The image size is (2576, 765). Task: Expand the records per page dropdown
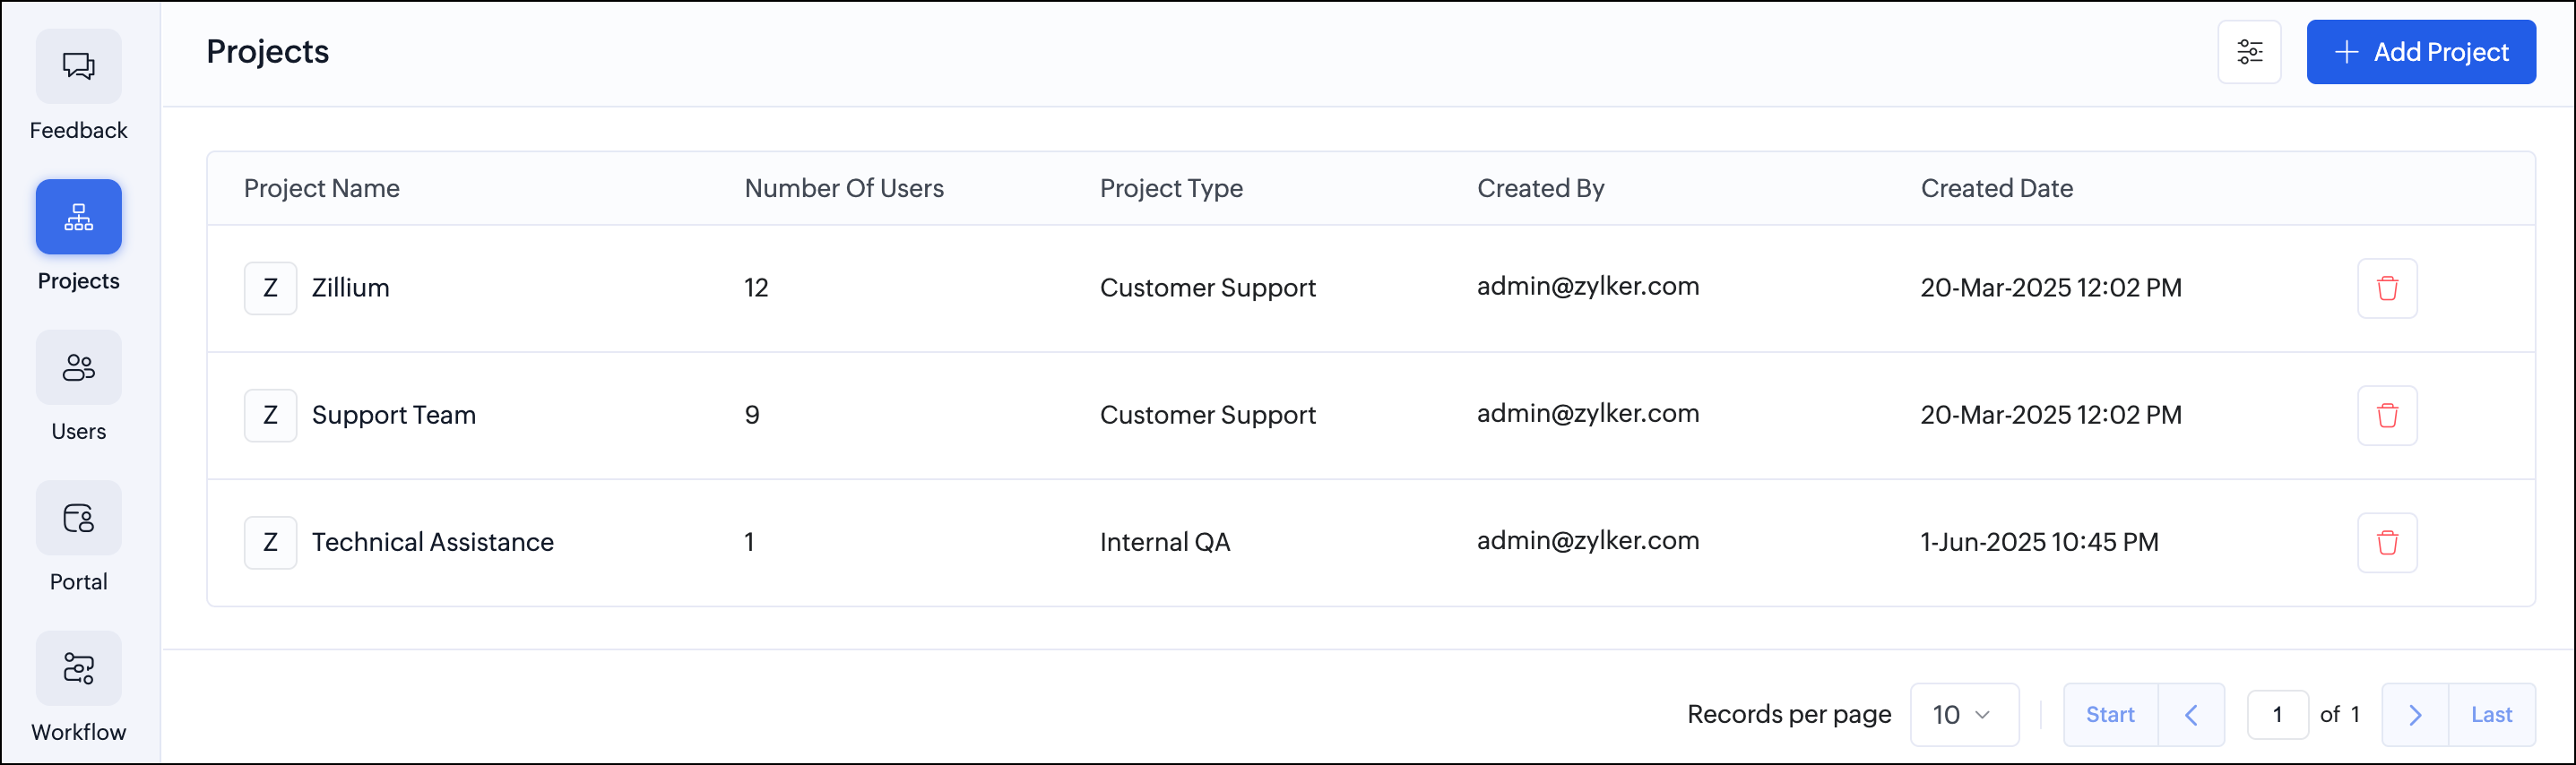(1963, 714)
